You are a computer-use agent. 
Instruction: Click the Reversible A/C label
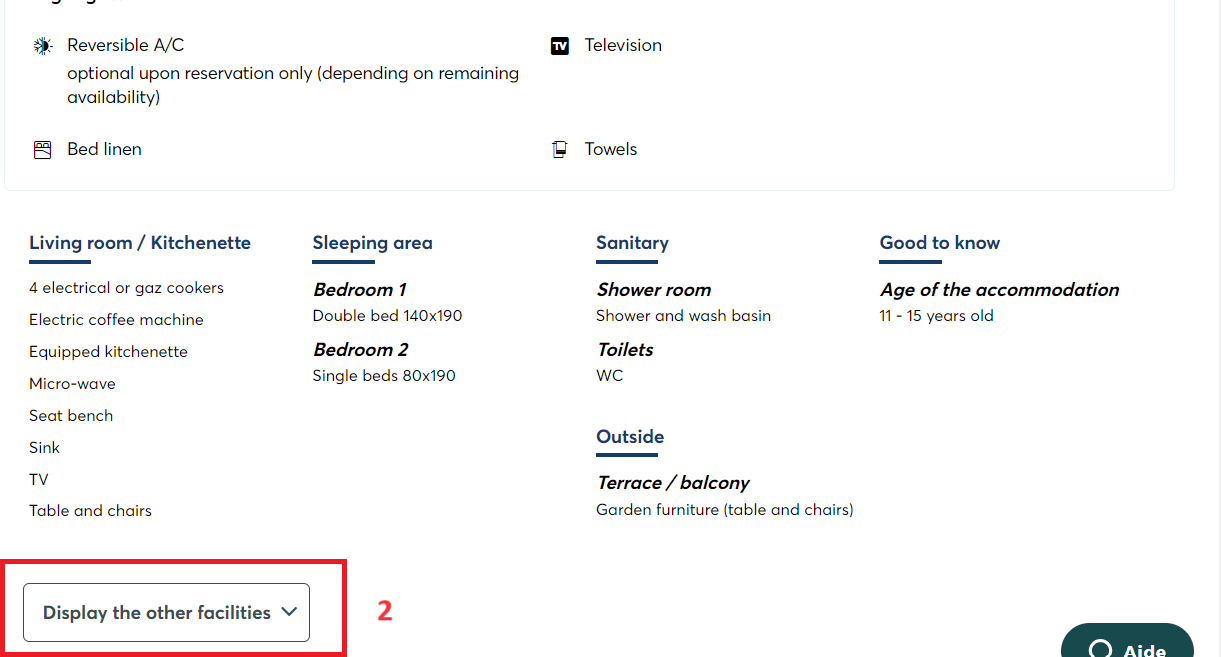[126, 46]
